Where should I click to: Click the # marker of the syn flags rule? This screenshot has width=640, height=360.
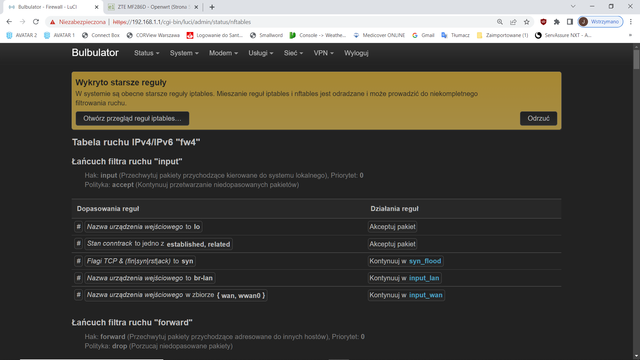(78, 261)
